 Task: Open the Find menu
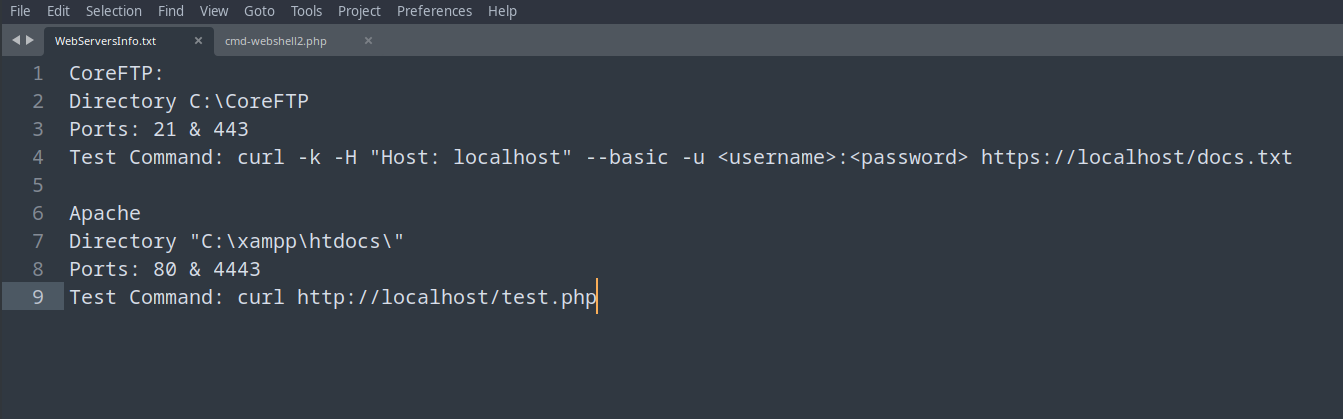(171, 11)
